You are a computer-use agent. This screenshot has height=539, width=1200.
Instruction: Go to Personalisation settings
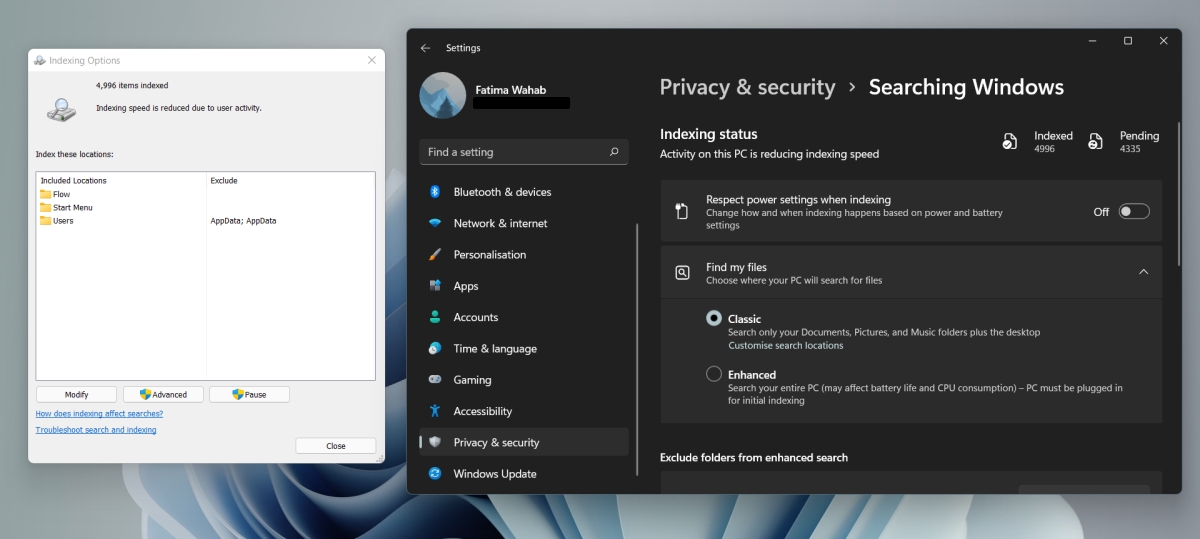pyautogui.click(x=524, y=255)
